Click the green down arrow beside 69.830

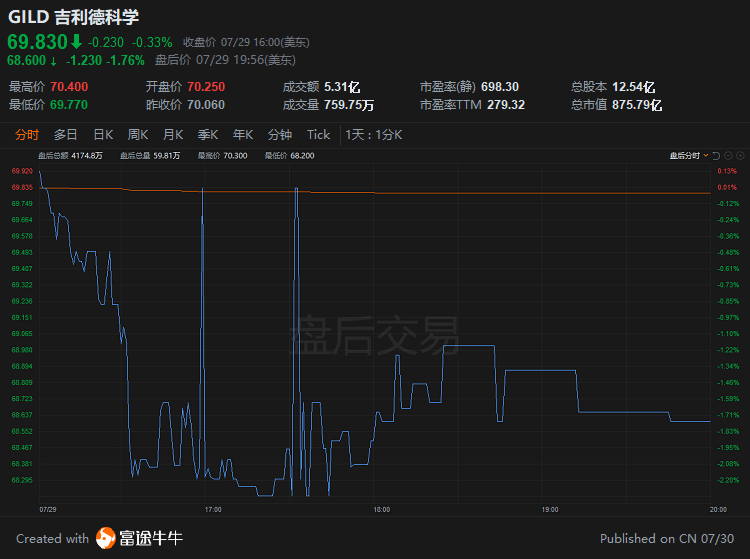[x=76, y=42]
